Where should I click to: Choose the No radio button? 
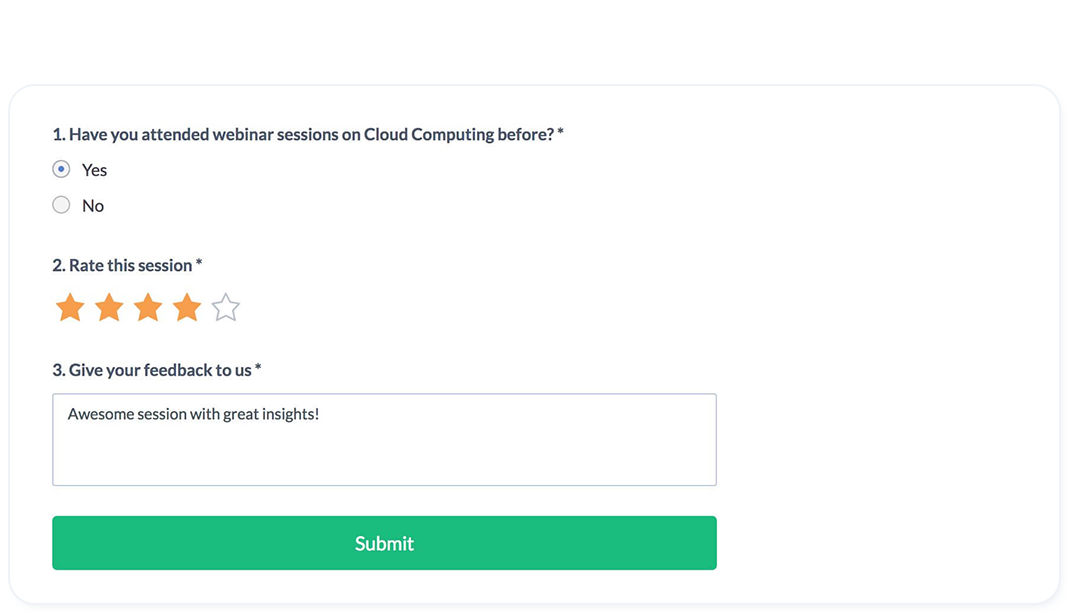[62, 205]
